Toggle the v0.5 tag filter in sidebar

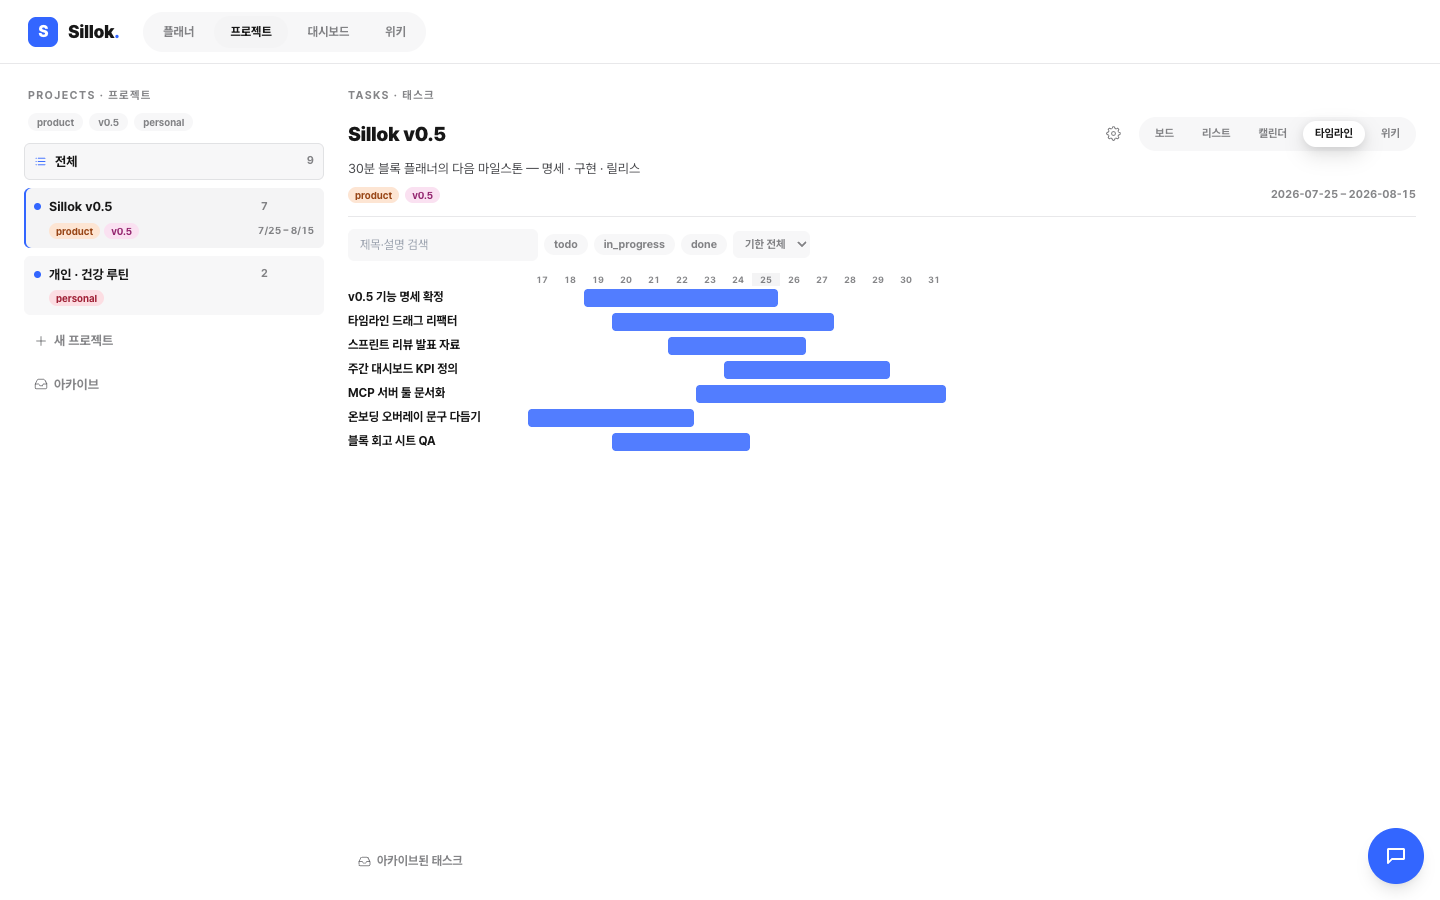[109, 123]
